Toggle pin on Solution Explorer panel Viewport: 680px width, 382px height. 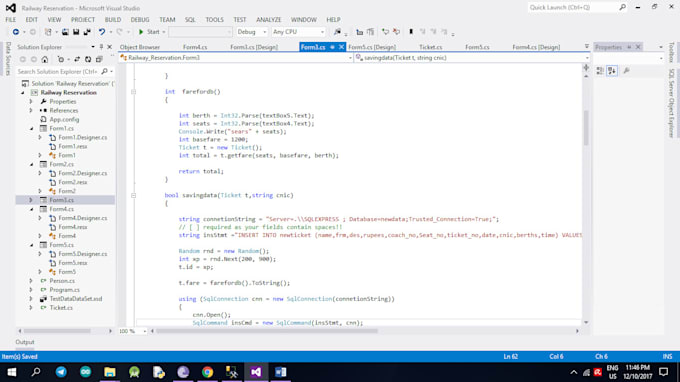(101, 47)
